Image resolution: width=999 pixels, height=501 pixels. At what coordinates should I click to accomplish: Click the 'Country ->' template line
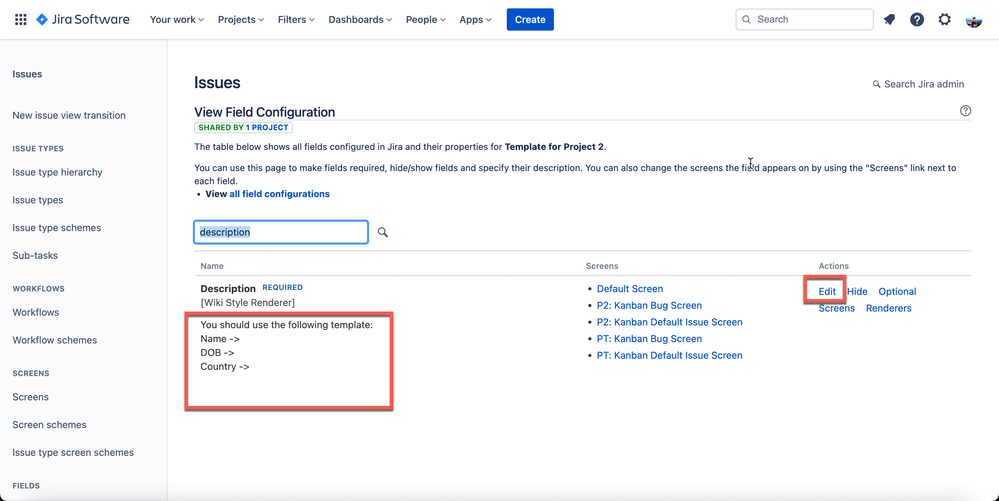225,367
